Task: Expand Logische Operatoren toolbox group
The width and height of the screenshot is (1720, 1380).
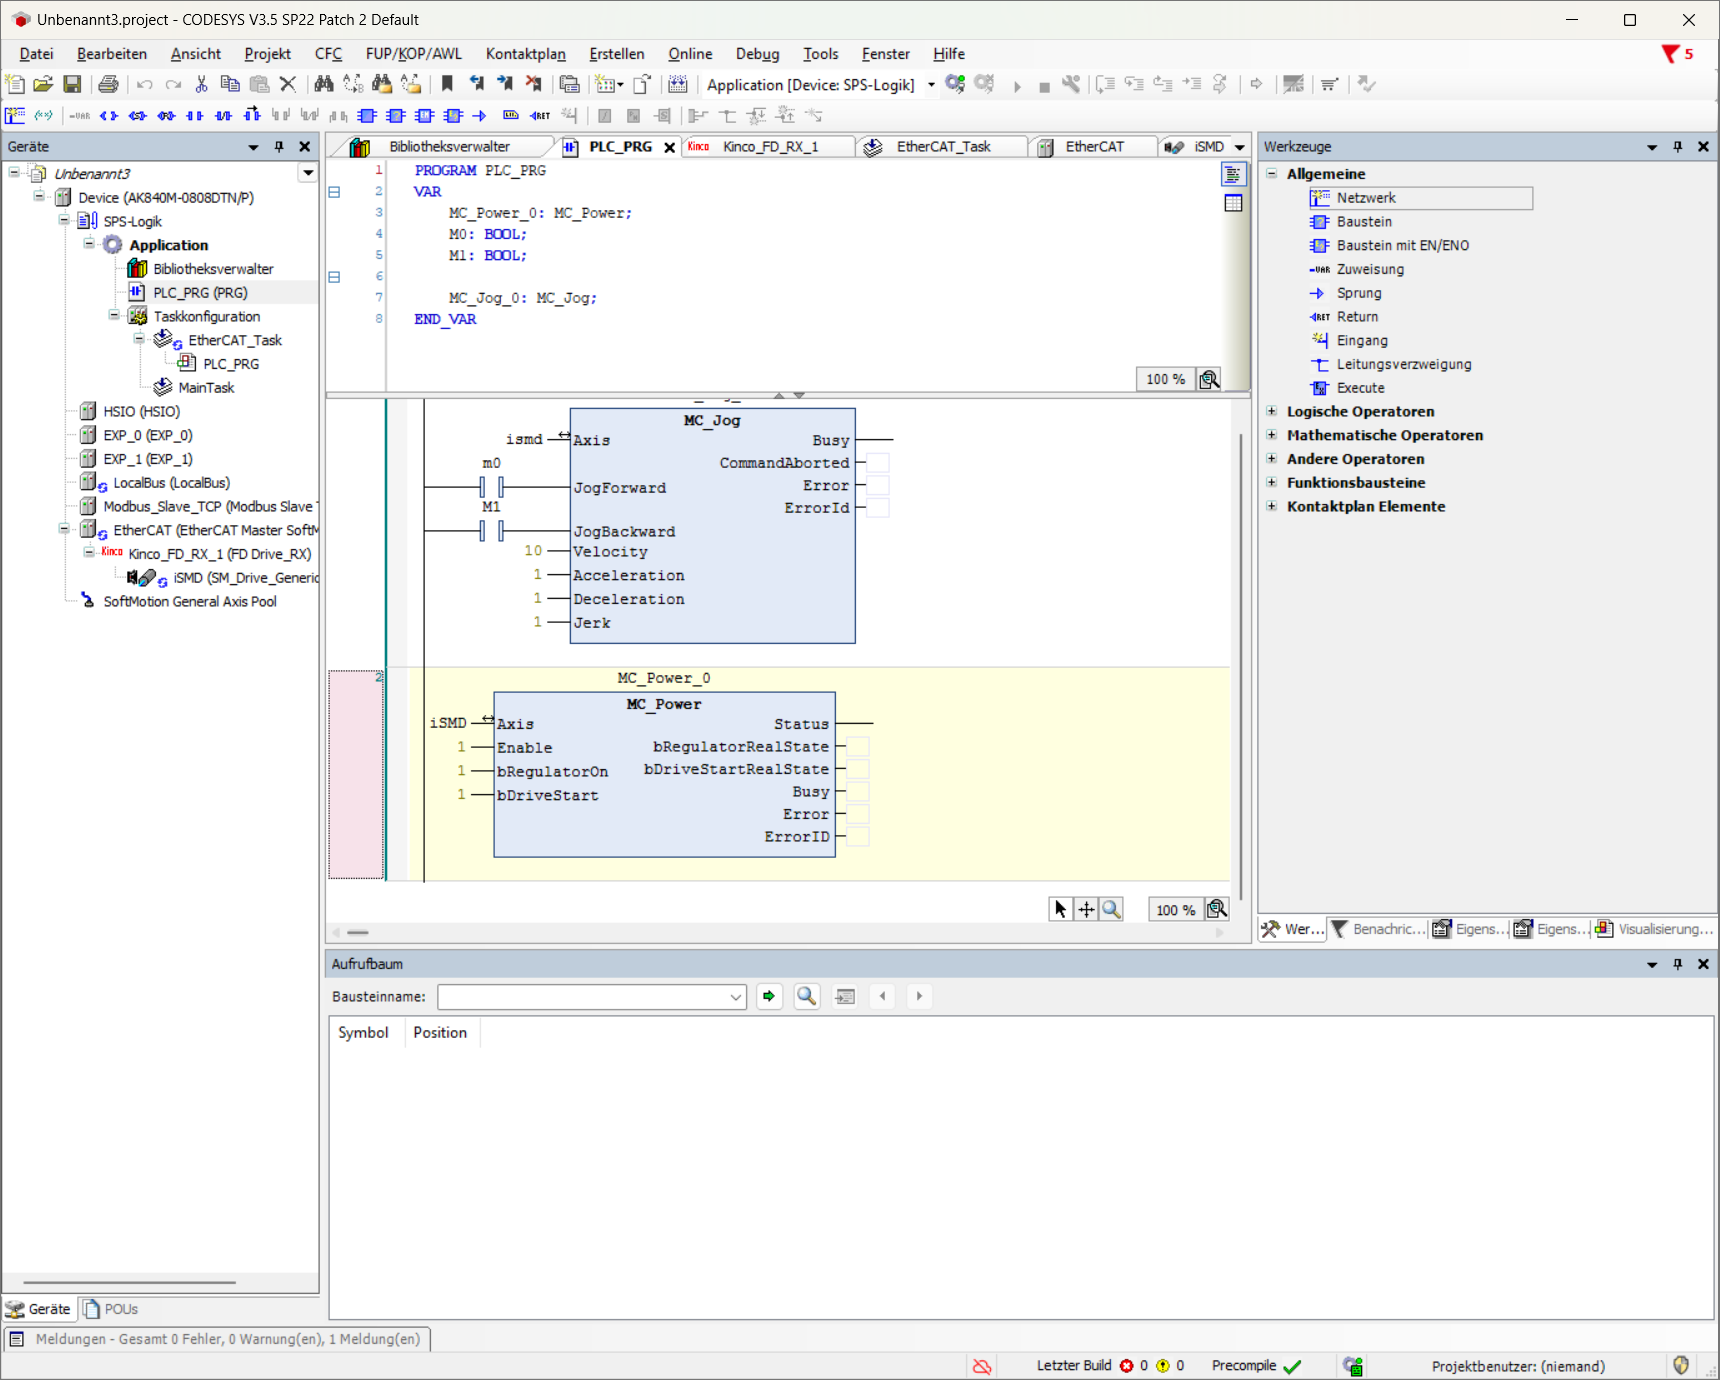Action: point(1271,411)
